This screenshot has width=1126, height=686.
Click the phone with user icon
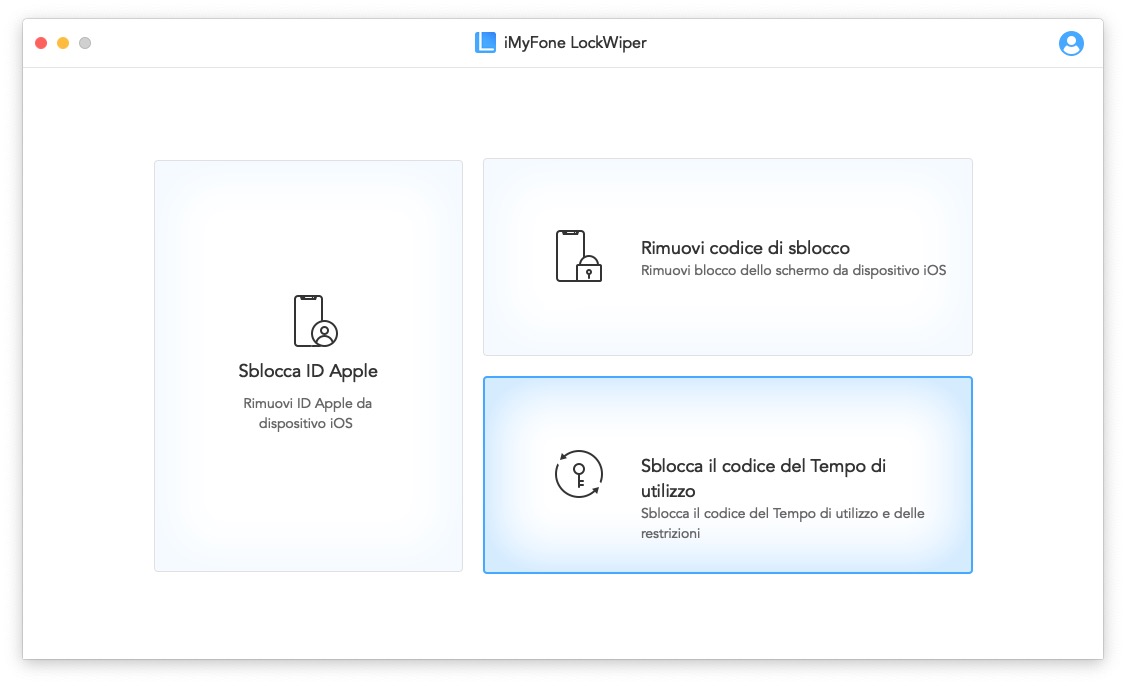tap(315, 320)
